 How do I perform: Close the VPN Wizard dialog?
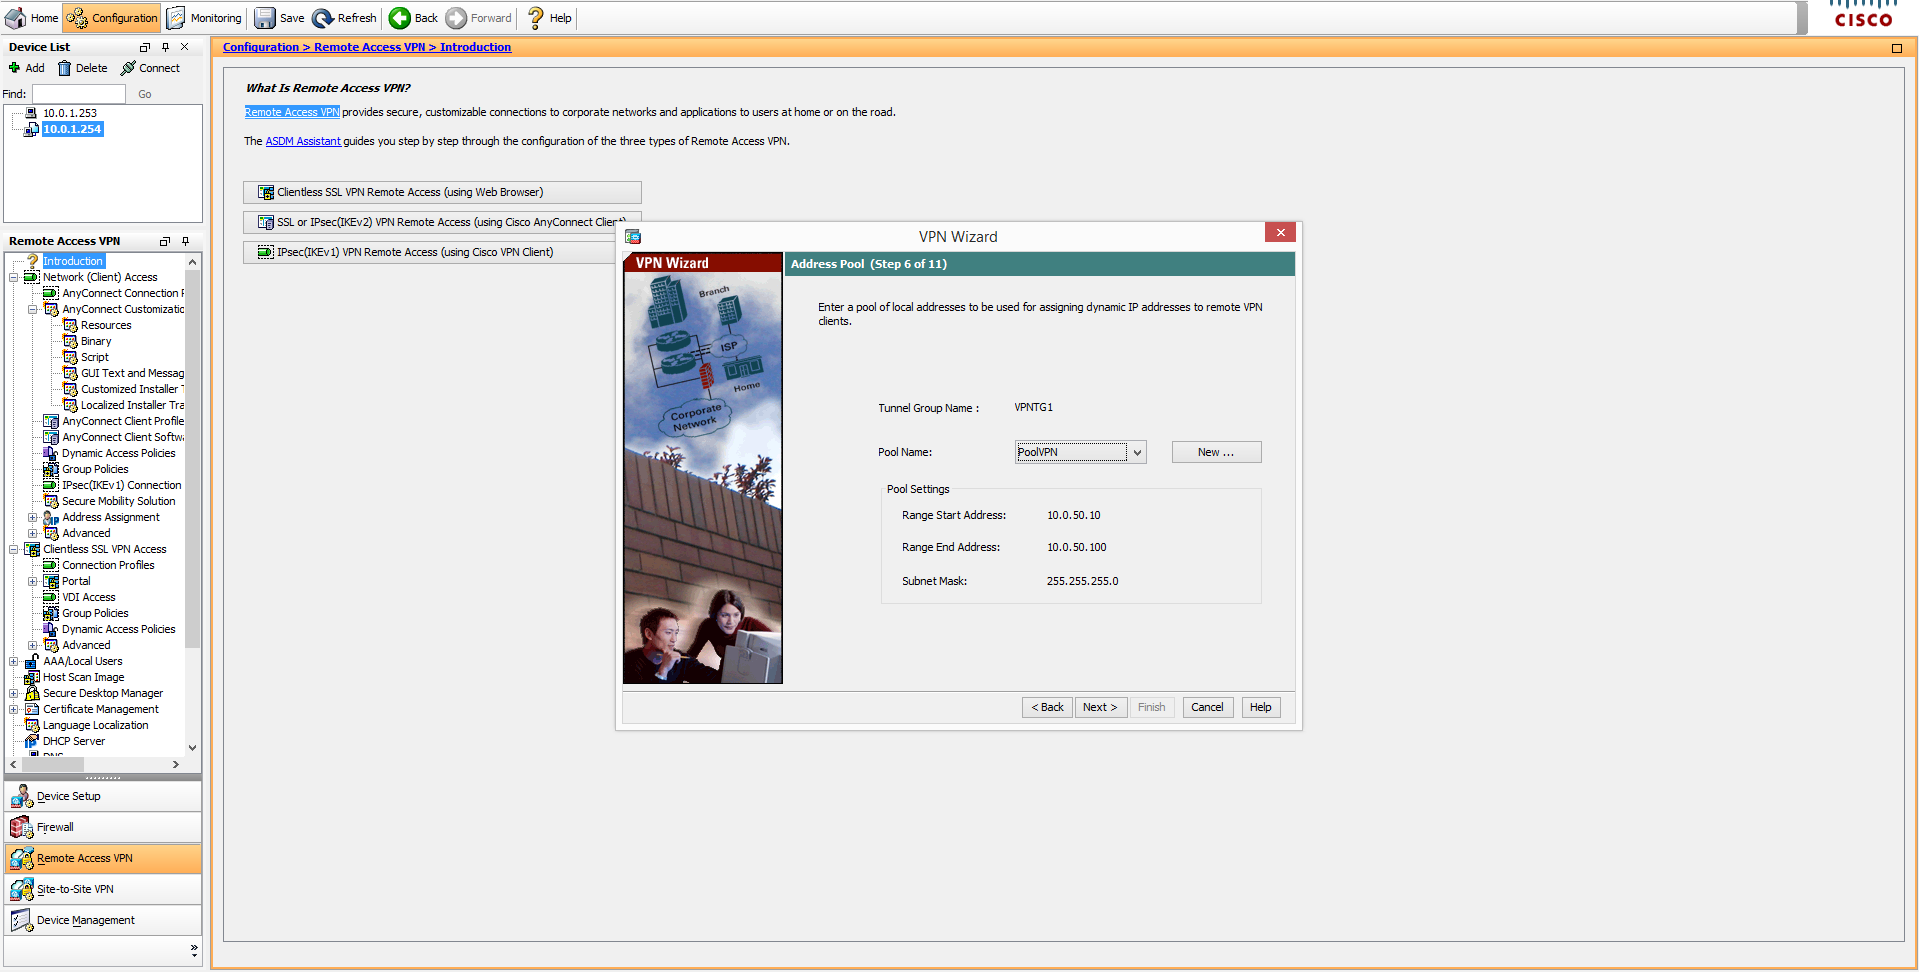(1280, 232)
